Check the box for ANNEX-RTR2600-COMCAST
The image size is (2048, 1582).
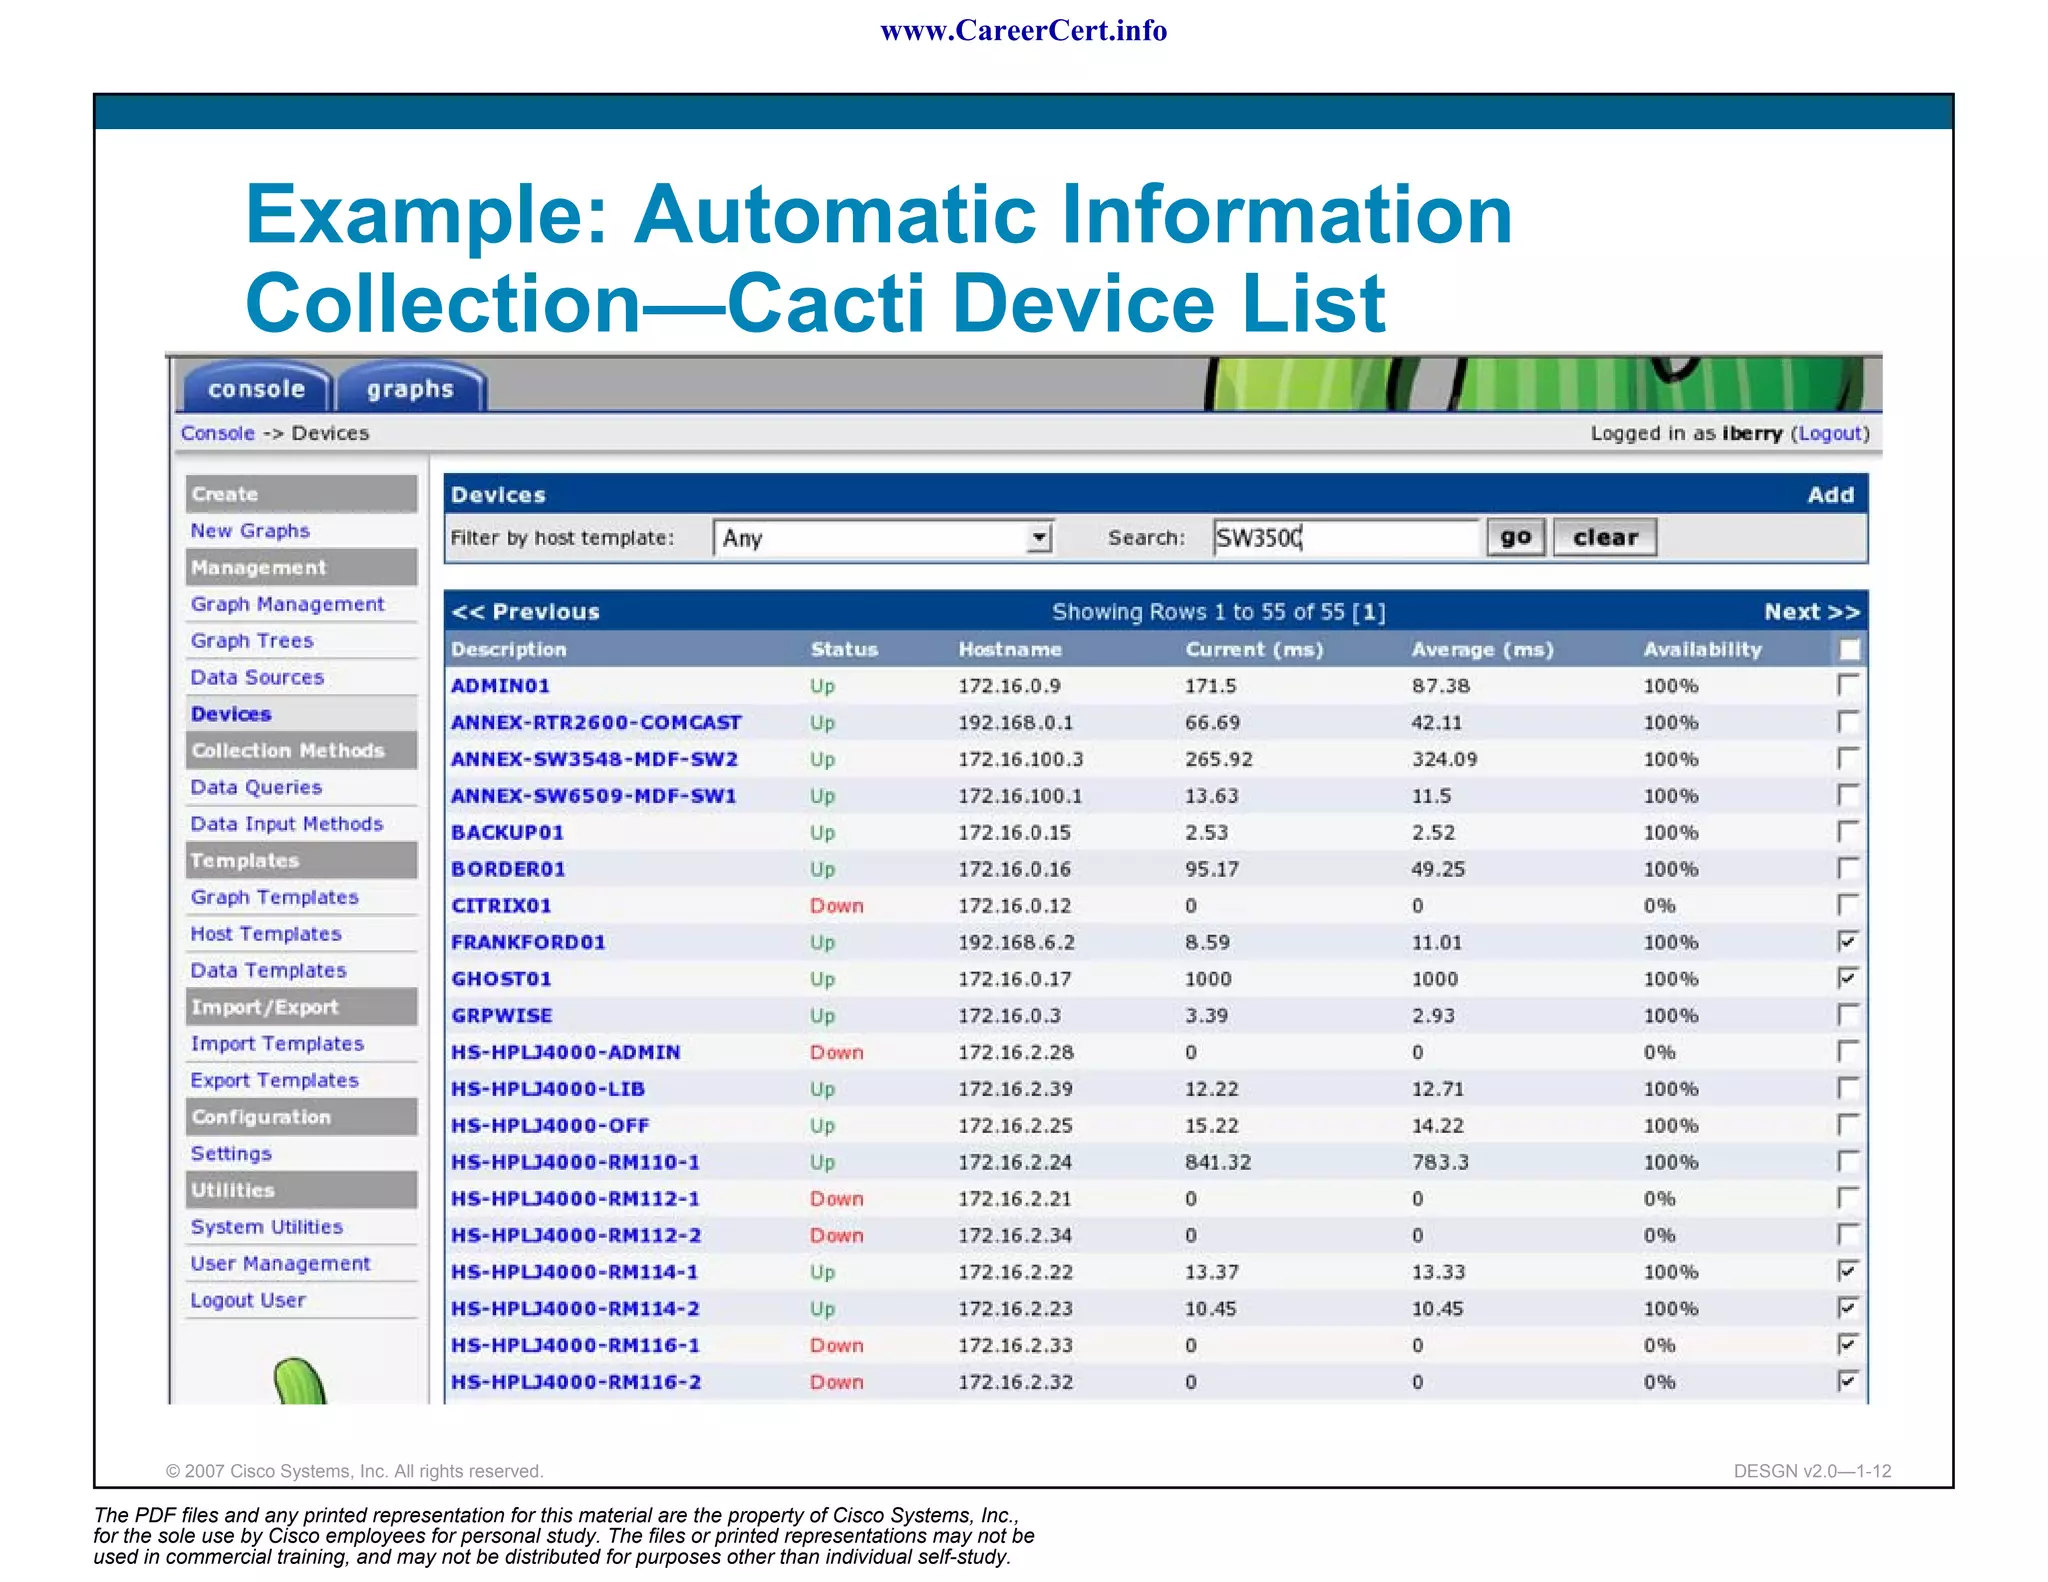1848,721
